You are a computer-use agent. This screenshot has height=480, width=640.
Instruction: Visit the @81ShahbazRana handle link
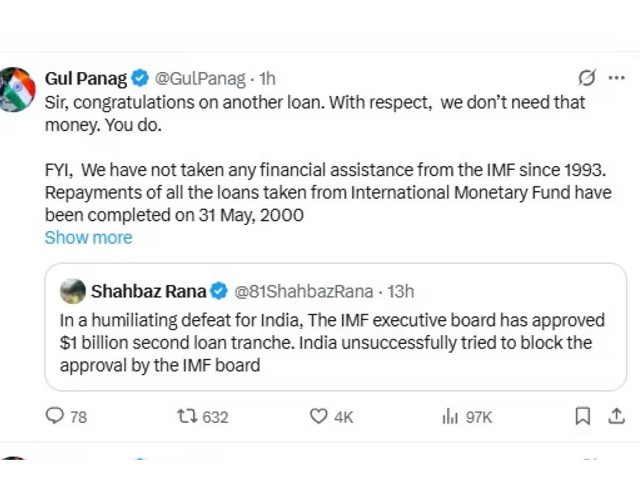click(x=303, y=291)
